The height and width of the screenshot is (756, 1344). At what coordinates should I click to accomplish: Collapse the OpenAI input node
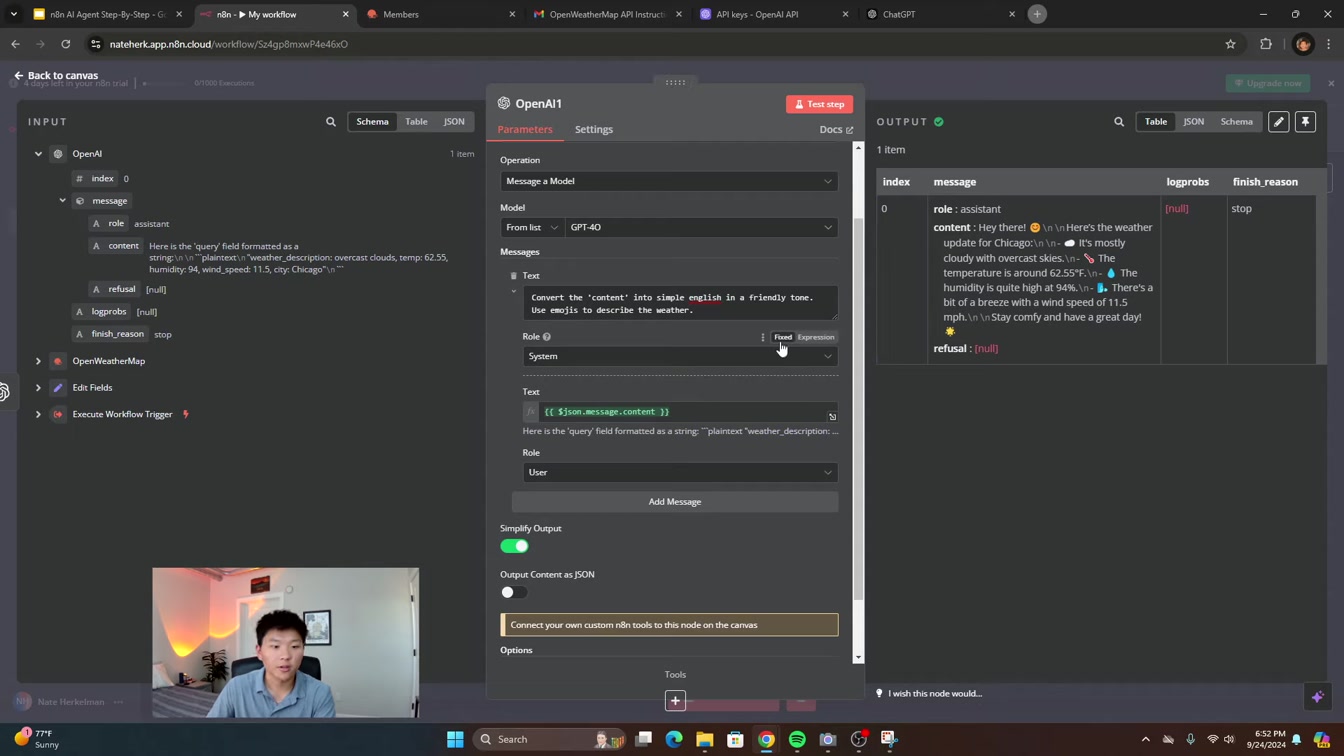tap(38, 154)
